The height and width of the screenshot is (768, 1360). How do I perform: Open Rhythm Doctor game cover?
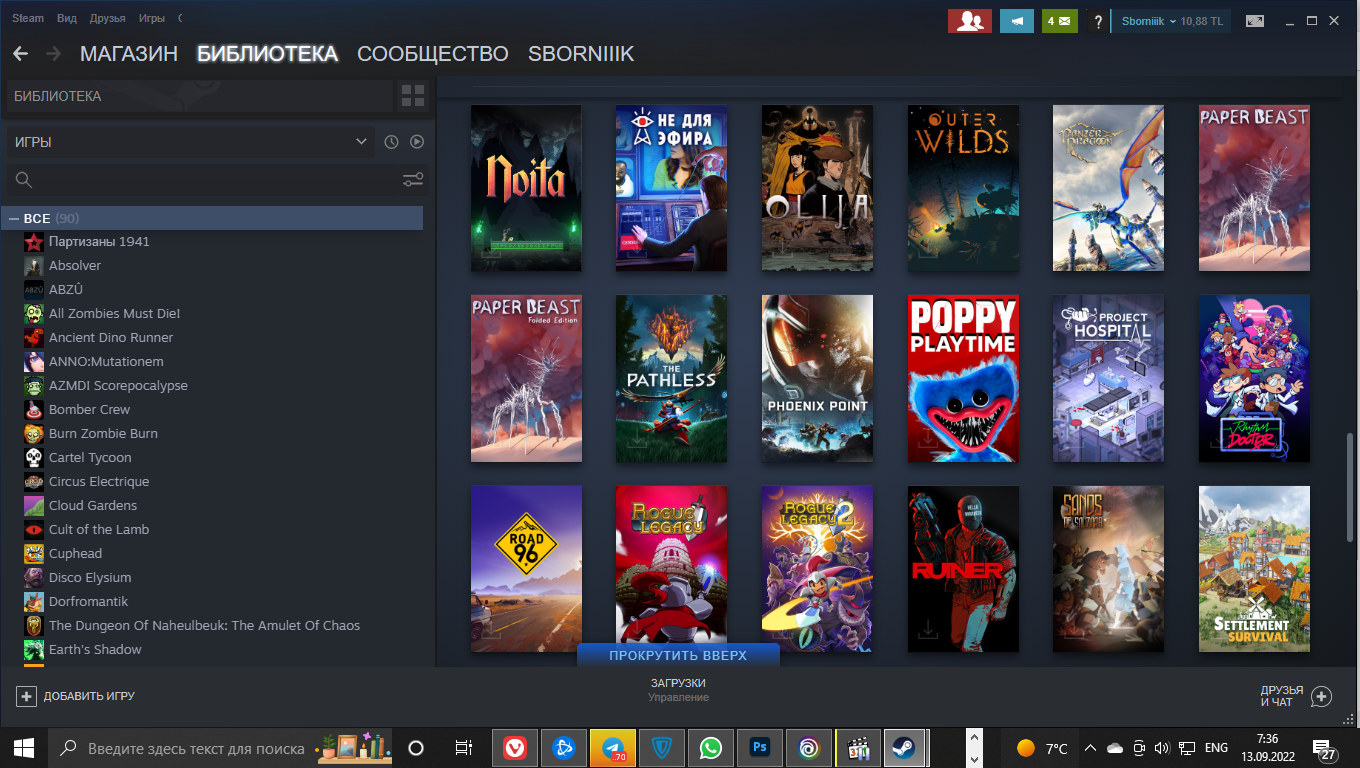1254,378
